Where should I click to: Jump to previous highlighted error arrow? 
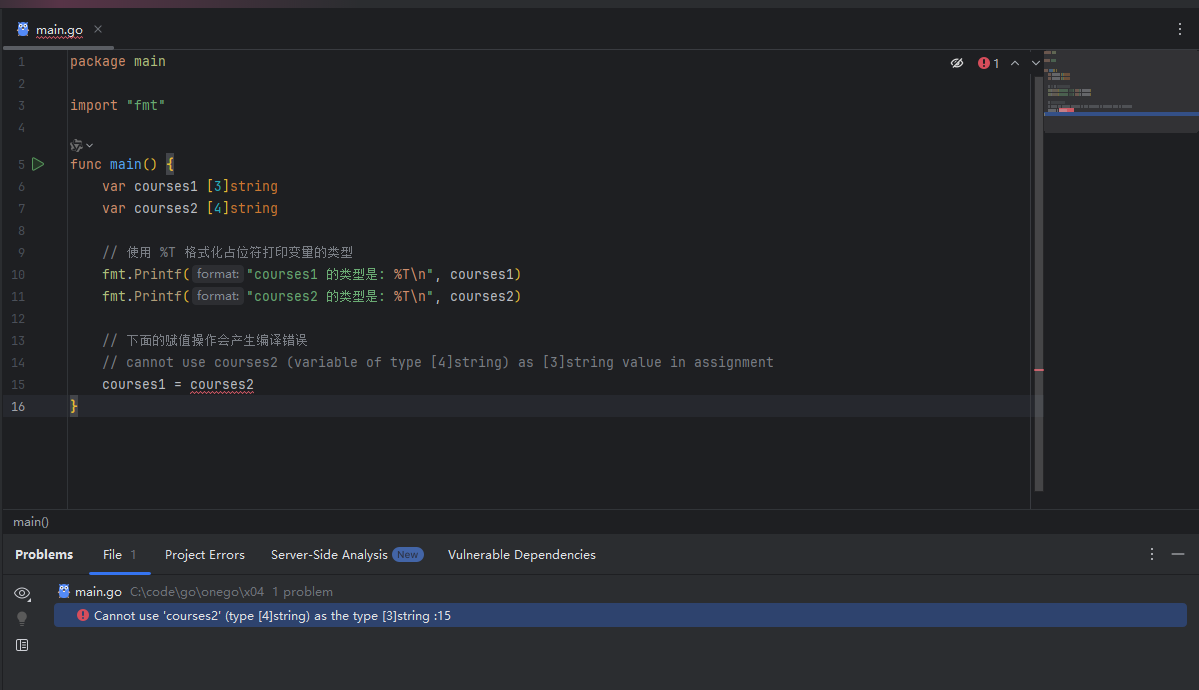tap(1015, 63)
